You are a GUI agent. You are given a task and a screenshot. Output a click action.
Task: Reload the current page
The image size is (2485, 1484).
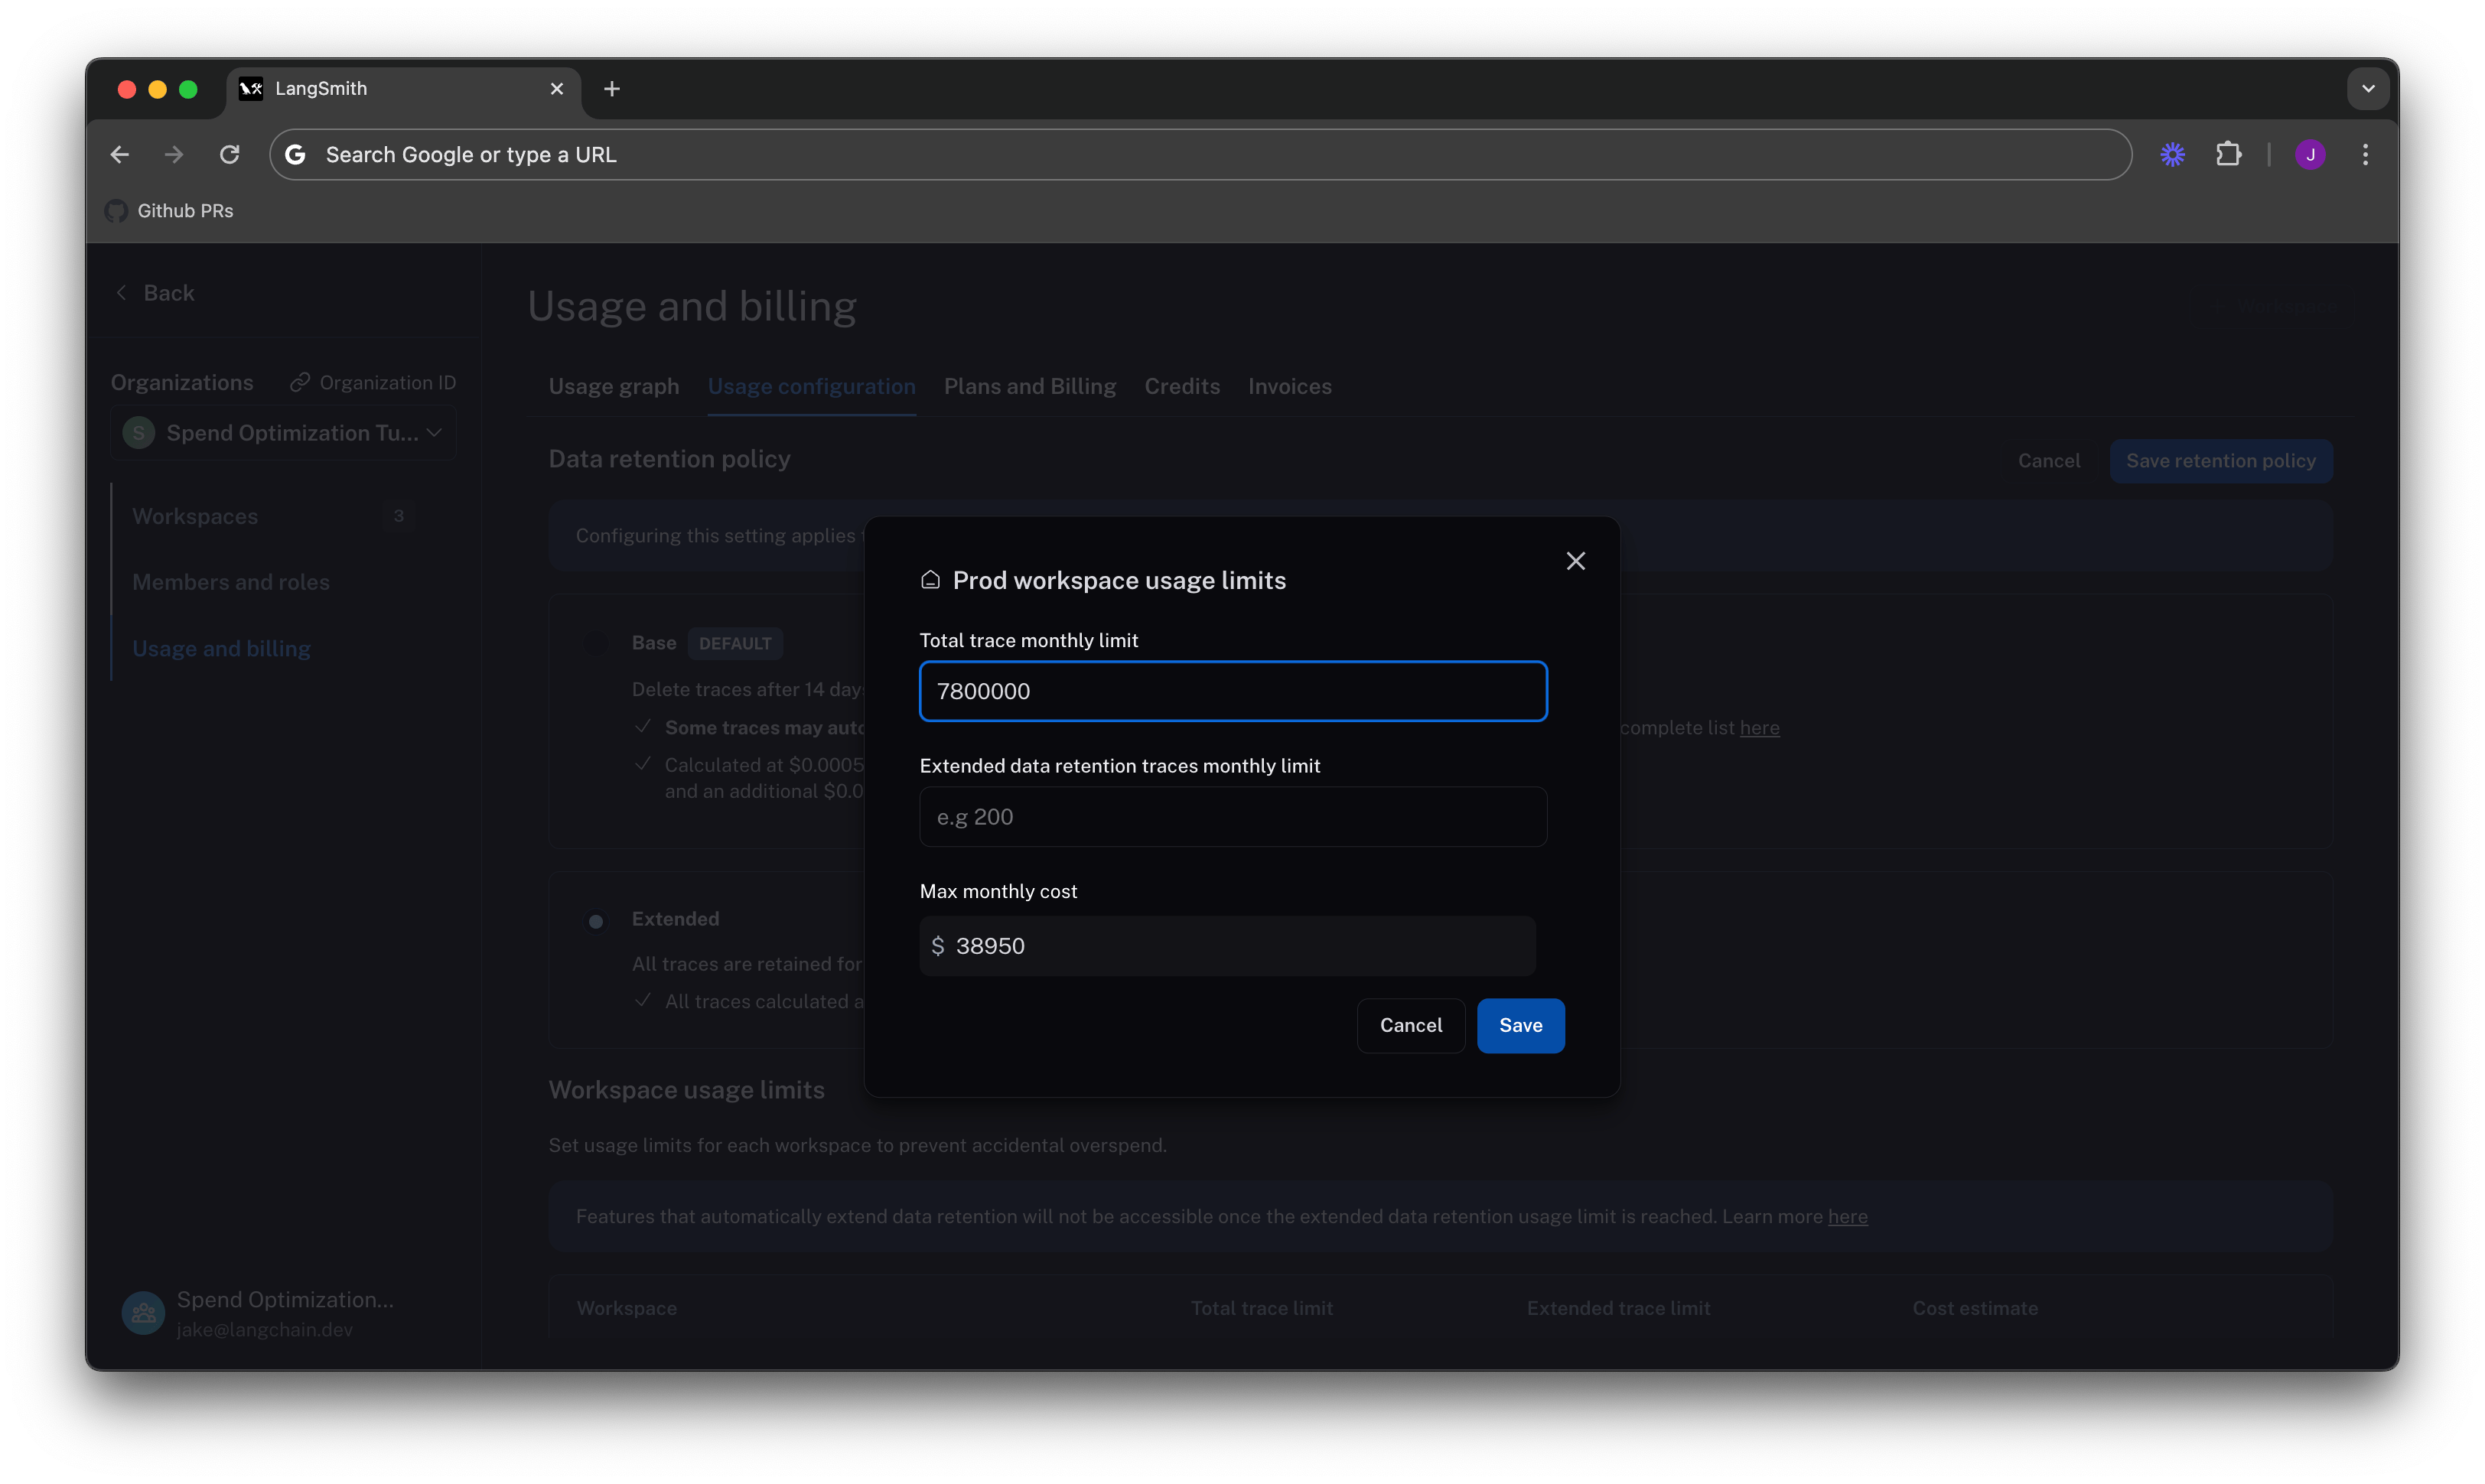(x=230, y=155)
